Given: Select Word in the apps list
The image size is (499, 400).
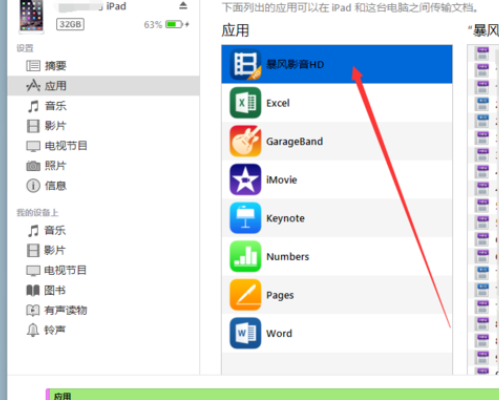Looking at the screenshot, I should pyautogui.click(x=337, y=333).
